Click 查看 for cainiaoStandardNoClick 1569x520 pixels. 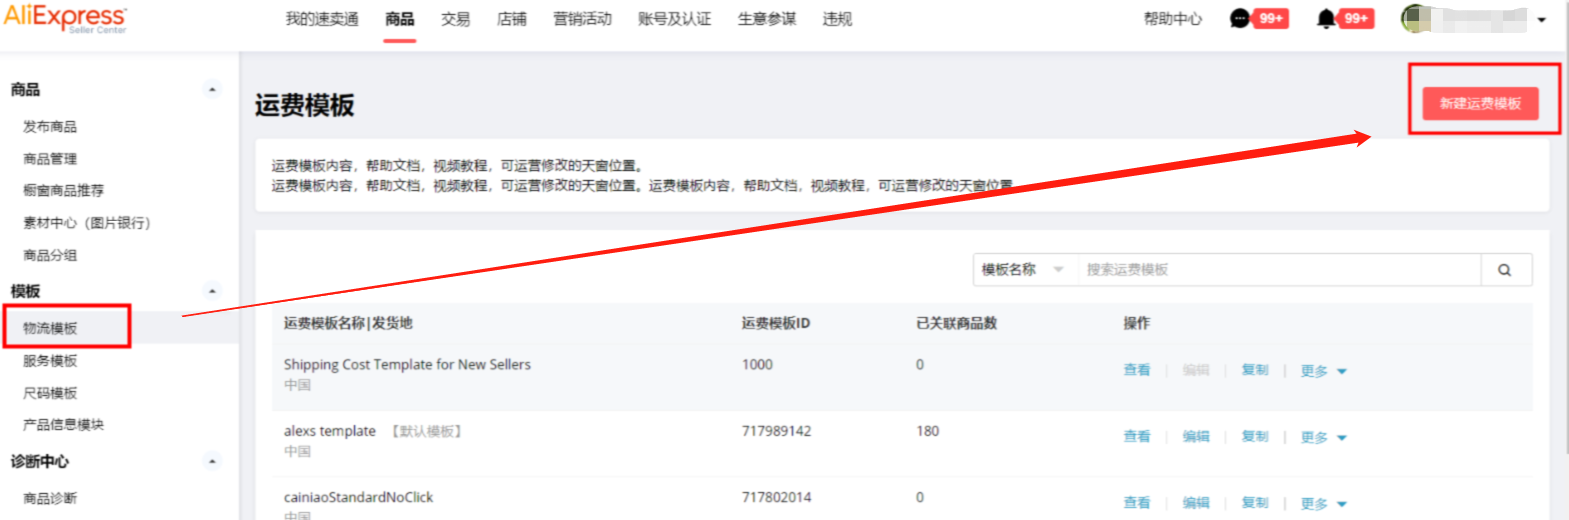pyautogui.click(x=1137, y=503)
